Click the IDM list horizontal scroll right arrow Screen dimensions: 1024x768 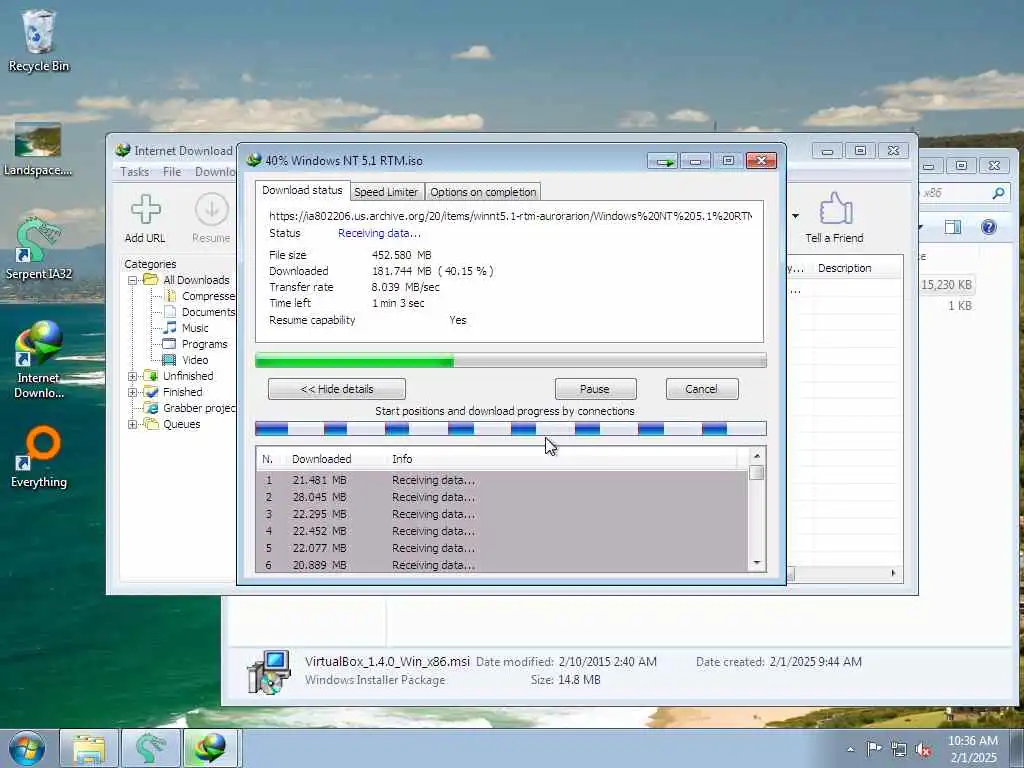point(893,573)
